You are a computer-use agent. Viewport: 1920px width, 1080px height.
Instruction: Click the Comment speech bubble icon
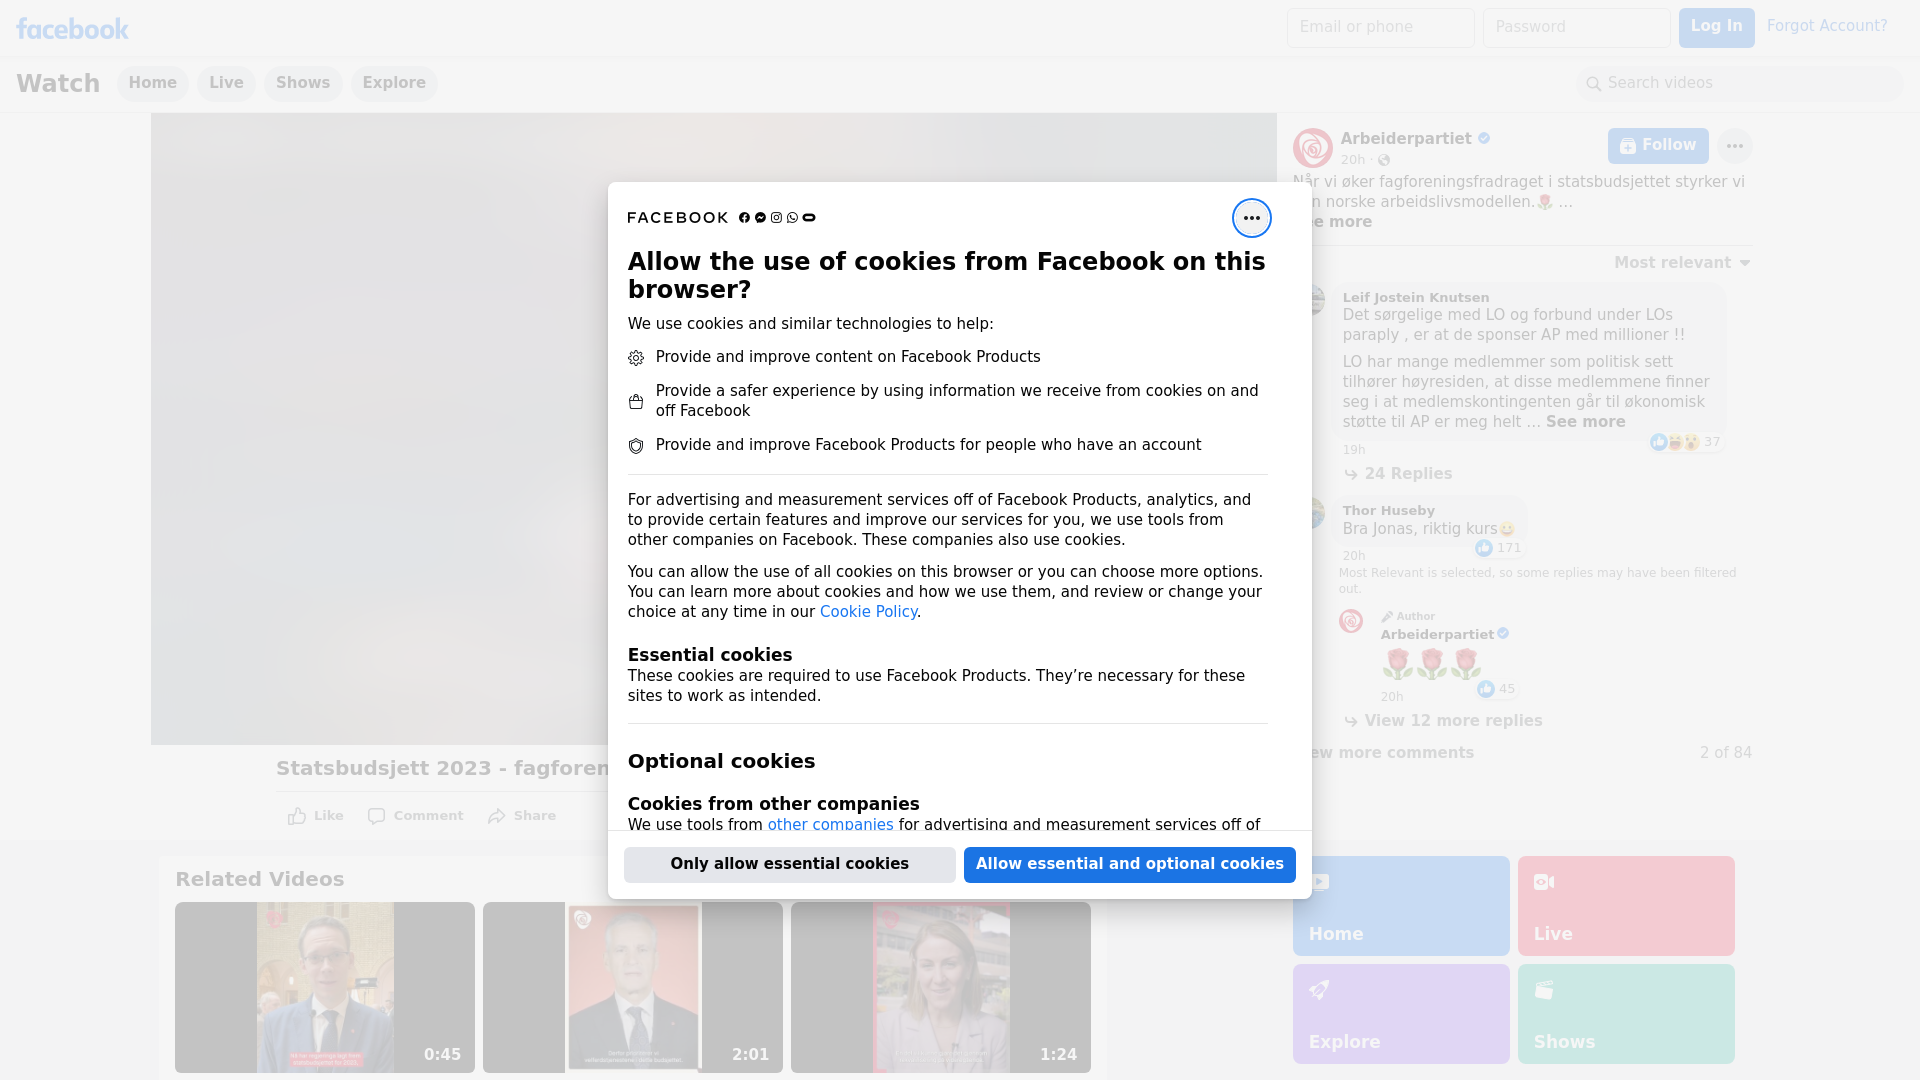[376, 816]
